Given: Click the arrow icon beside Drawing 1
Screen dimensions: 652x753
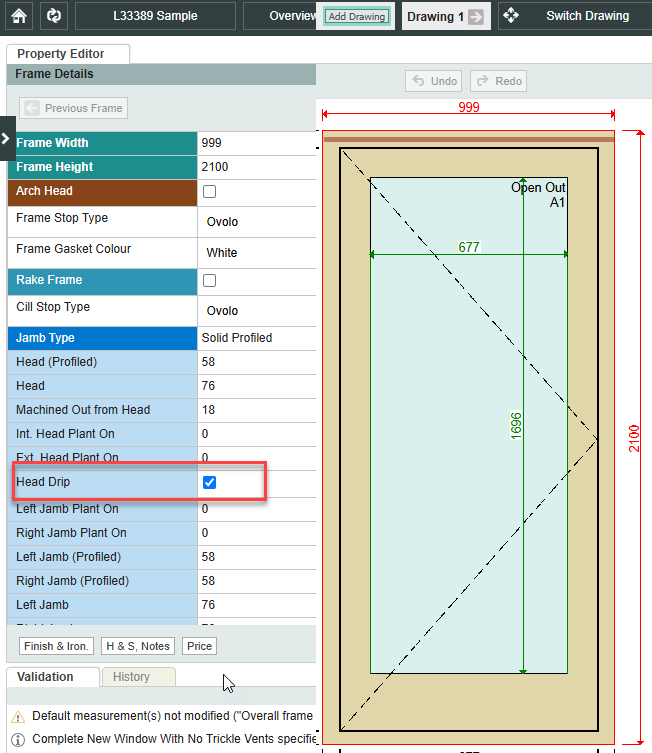Looking at the screenshot, I should [476, 16].
